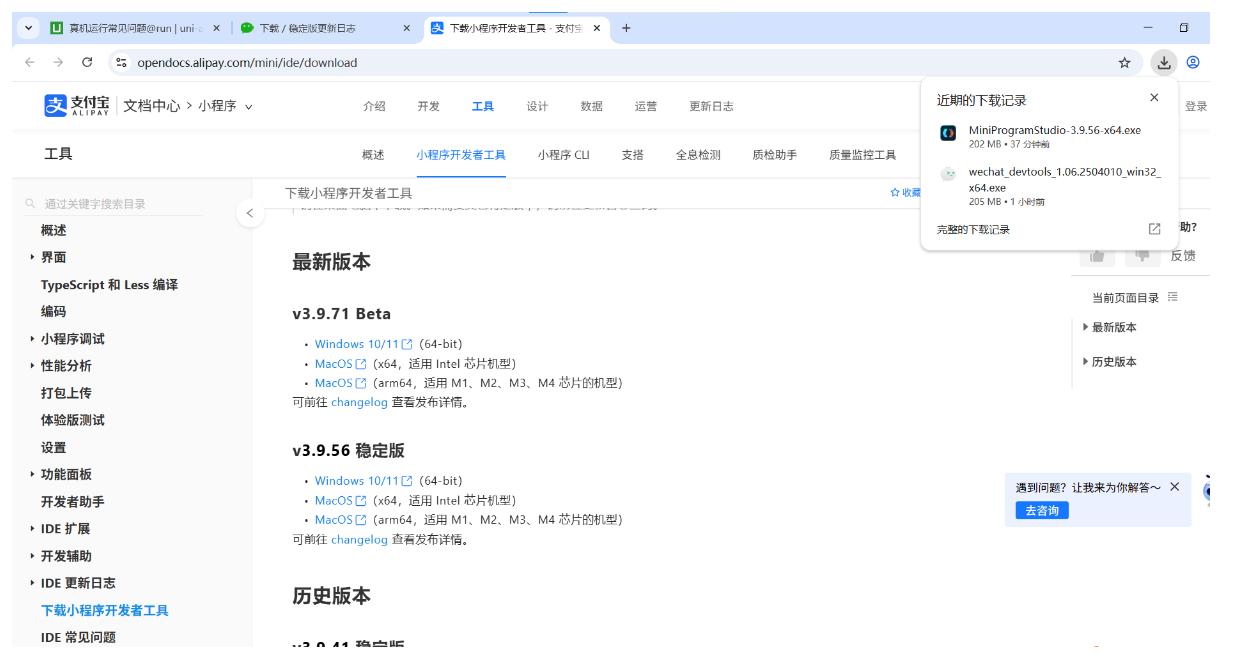
Task: Download Windows 10/11 build of v3.9.71 Beta
Action: 363,344
